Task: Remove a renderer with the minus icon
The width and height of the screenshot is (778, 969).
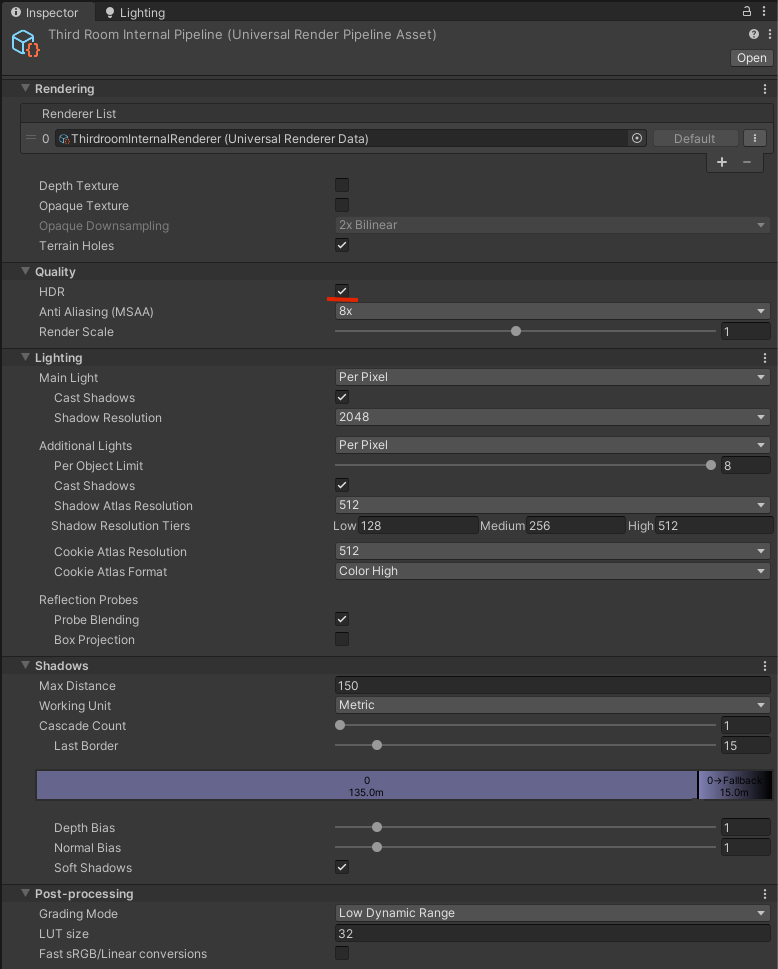Action: 747,162
